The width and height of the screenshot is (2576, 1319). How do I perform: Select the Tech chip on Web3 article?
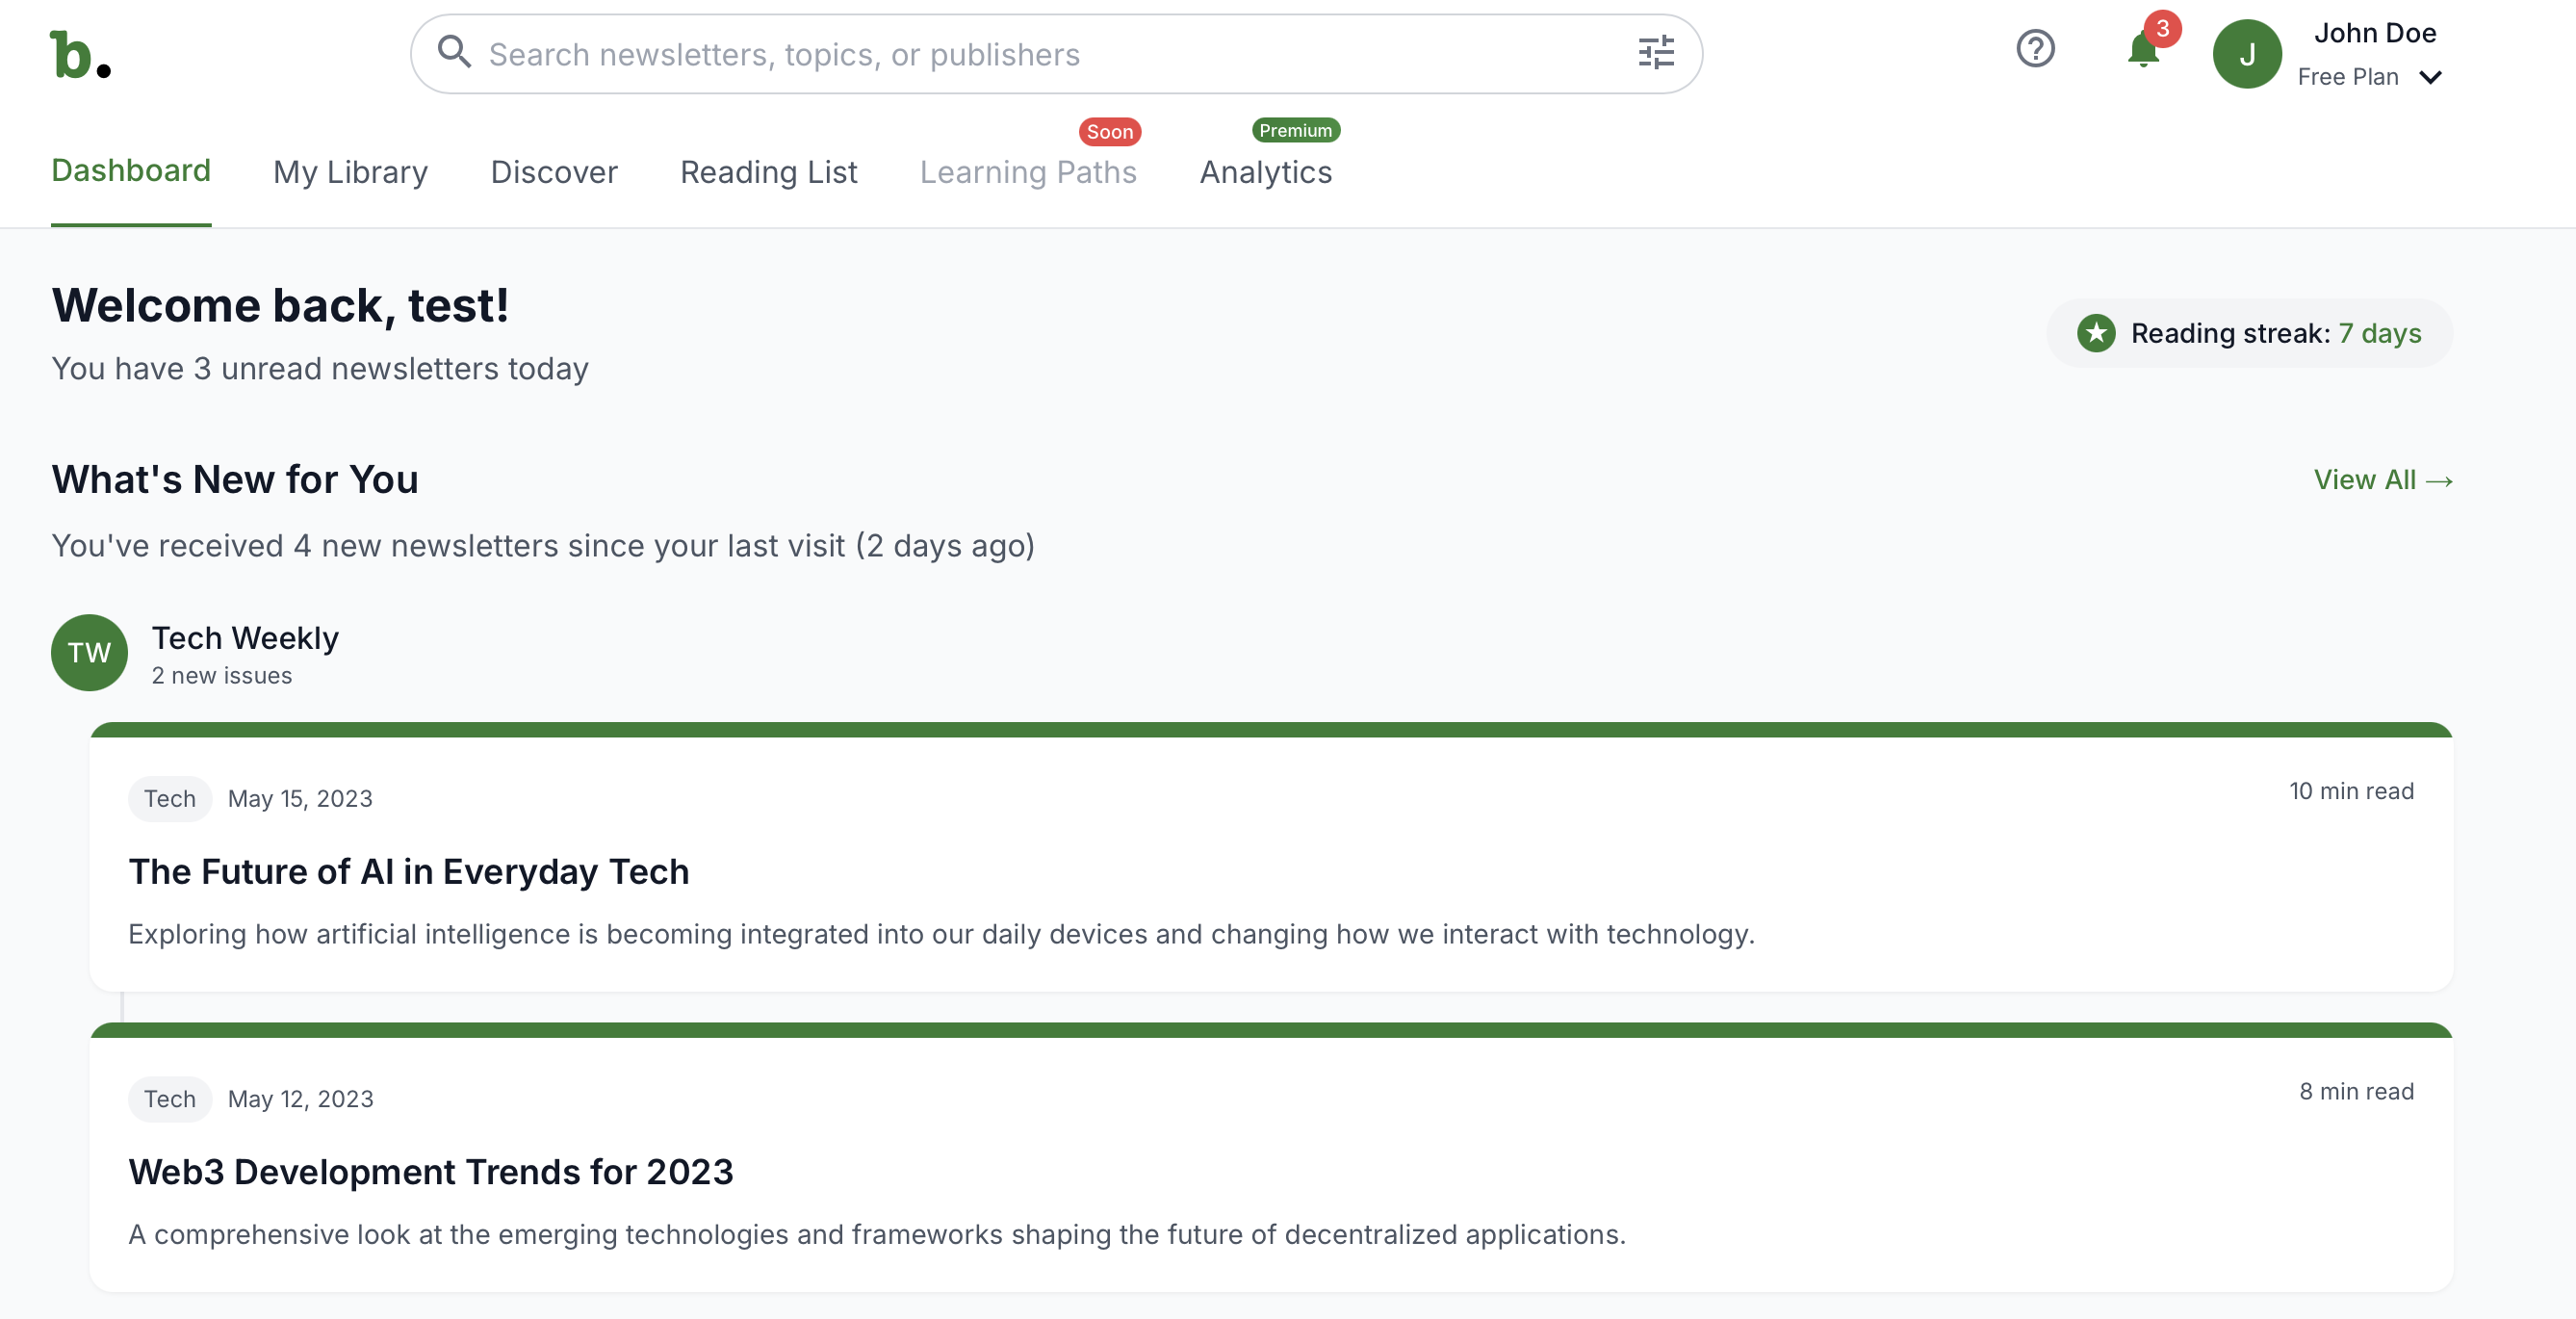(x=169, y=1098)
